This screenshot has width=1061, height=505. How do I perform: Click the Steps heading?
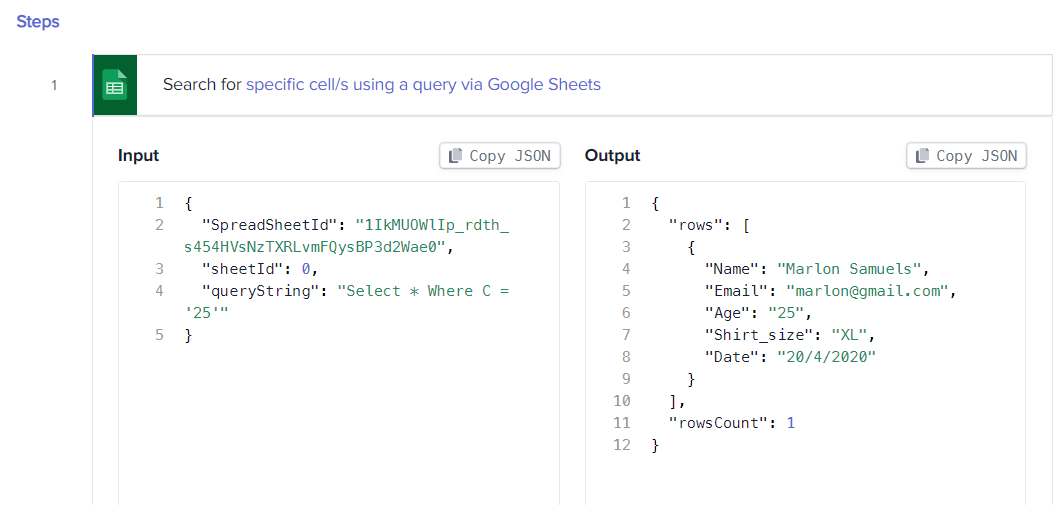tap(38, 22)
